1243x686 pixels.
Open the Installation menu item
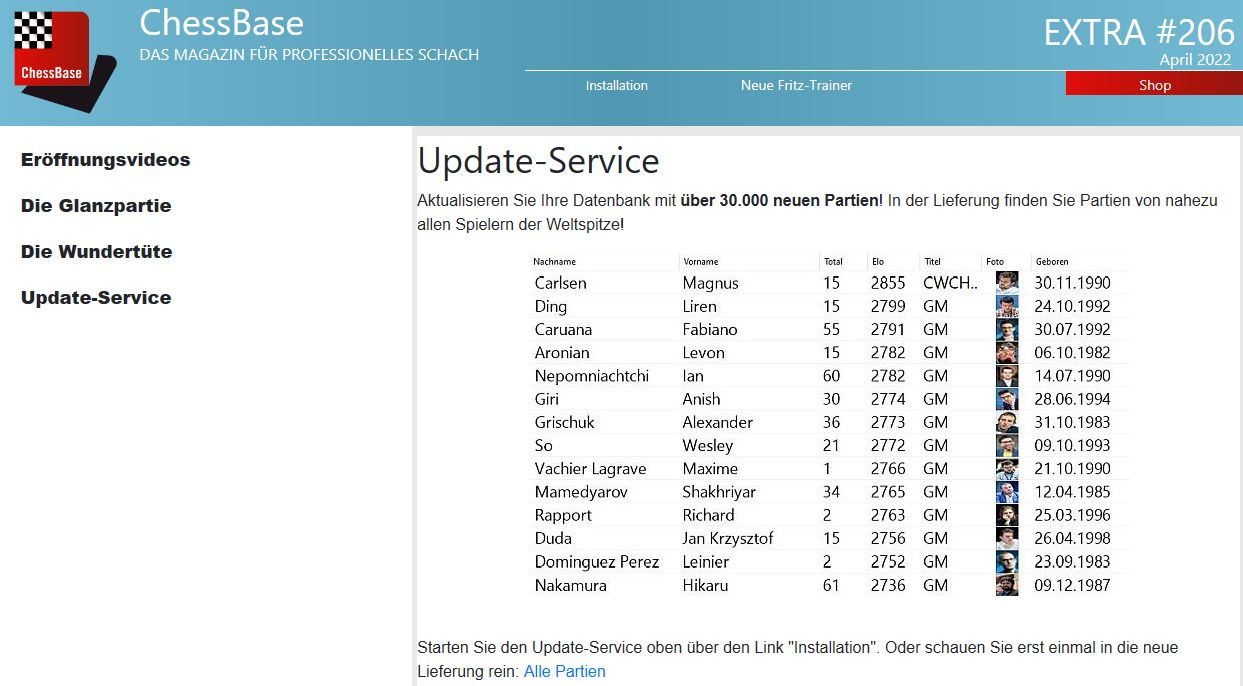[616, 85]
